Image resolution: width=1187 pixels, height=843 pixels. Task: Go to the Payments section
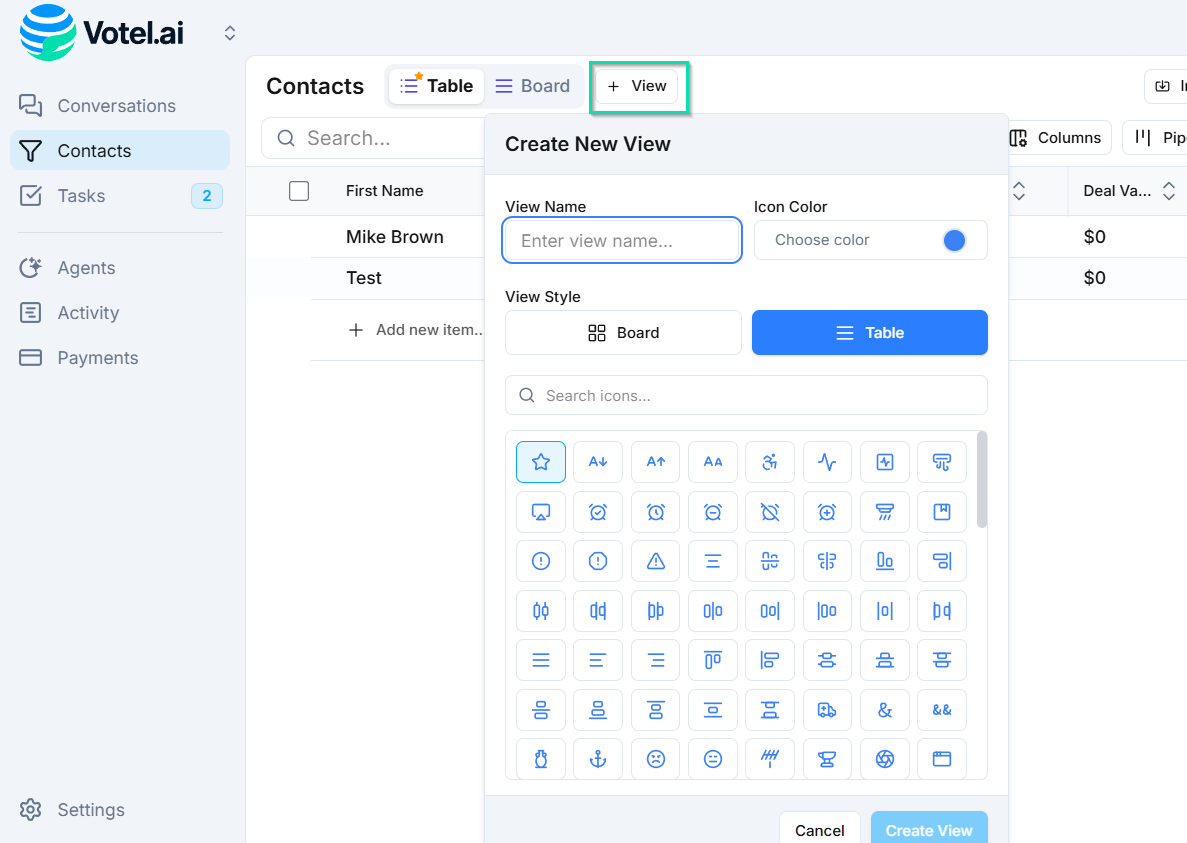[97, 357]
